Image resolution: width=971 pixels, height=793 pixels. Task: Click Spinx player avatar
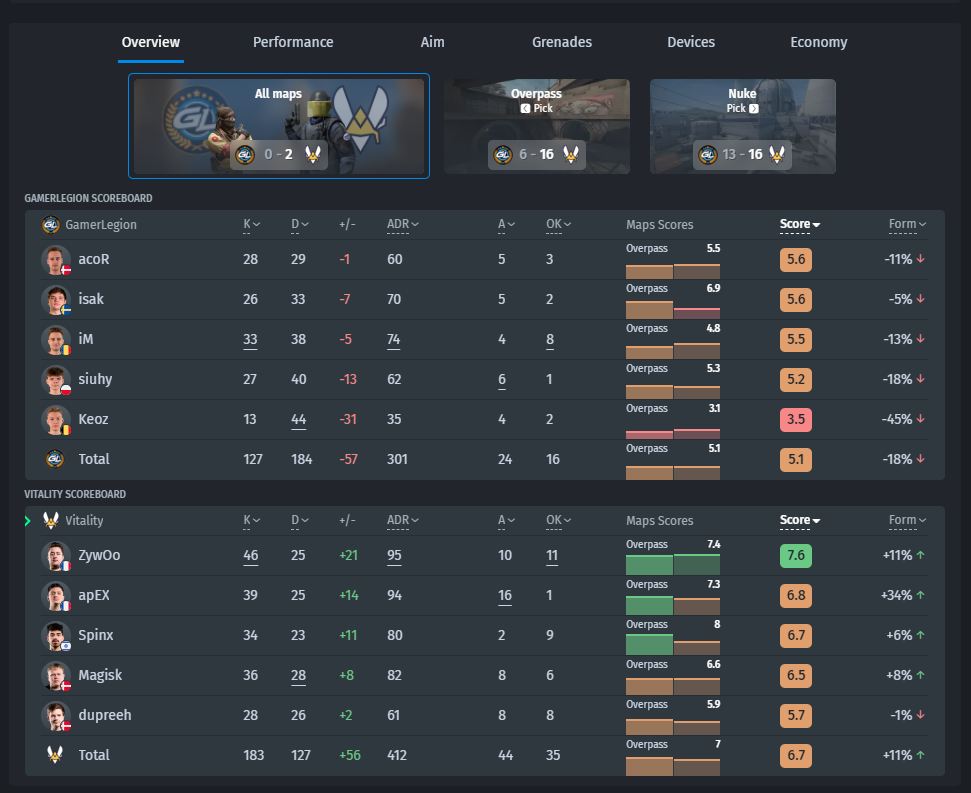coord(55,636)
